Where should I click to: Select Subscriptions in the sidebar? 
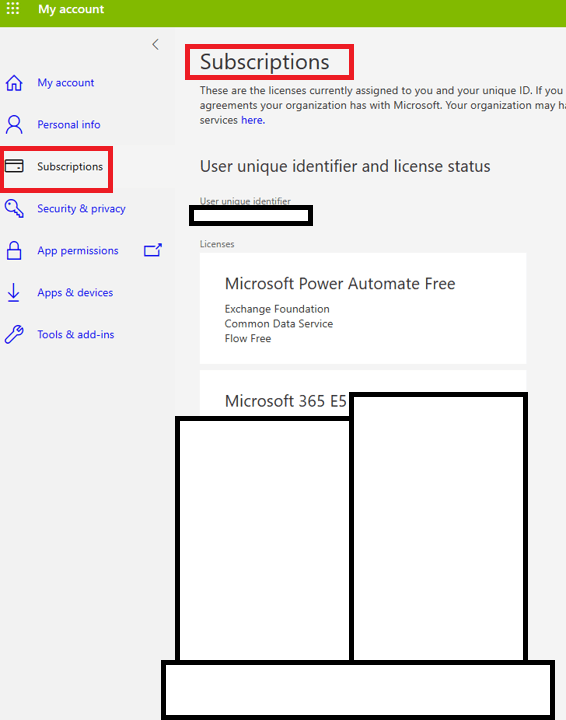[x=70, y=167]
